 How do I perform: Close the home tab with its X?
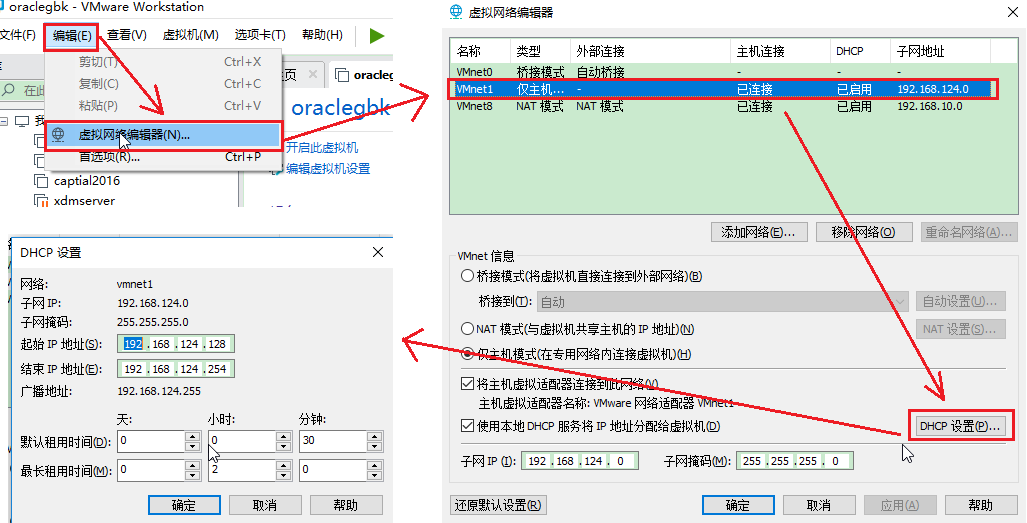(x=312, y=74)
